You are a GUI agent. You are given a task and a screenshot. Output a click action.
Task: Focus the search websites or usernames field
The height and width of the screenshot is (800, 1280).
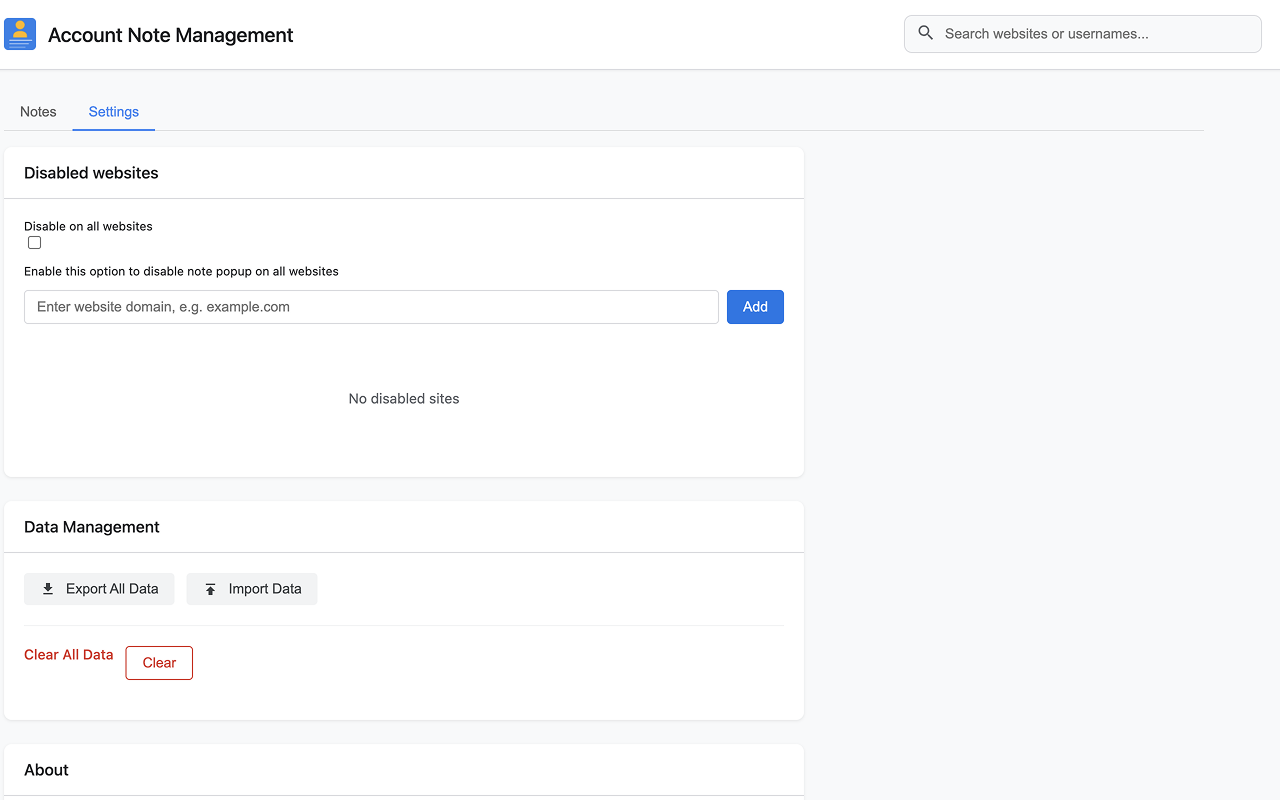pos(1095,34)
